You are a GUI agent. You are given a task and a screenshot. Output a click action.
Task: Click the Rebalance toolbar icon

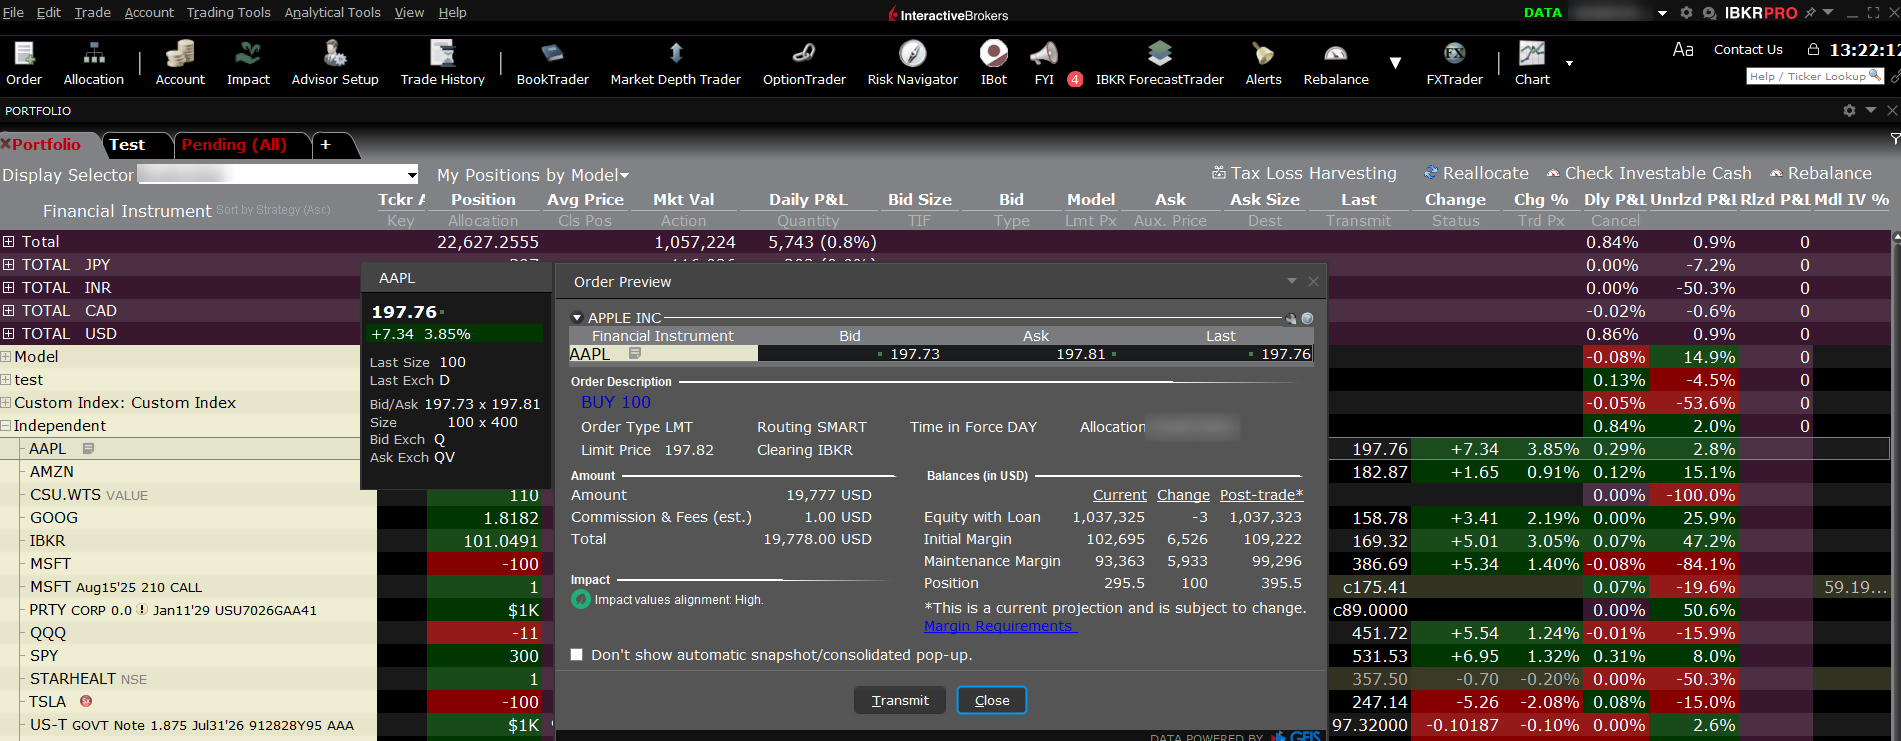(x=1335, y=63)
